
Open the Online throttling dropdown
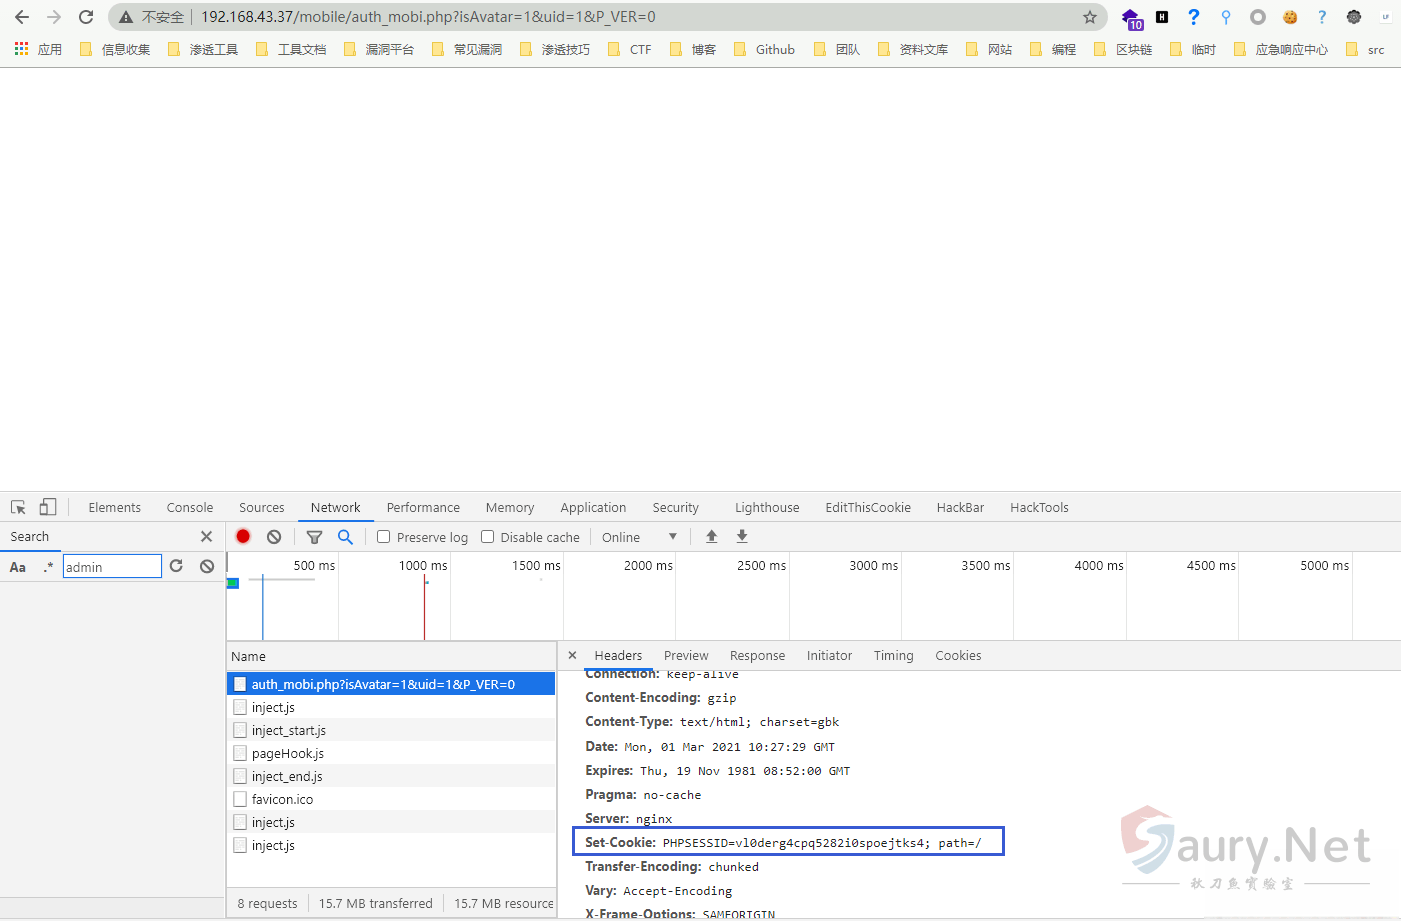coord(639,537)
